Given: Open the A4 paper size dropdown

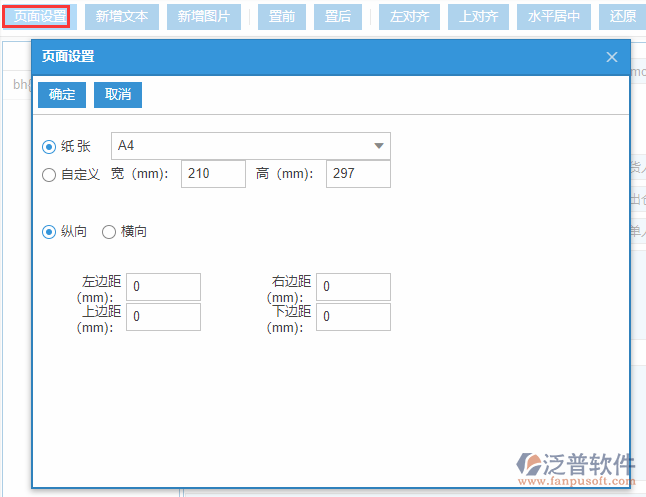Looking at the screenshot, I should coord(250,146).
